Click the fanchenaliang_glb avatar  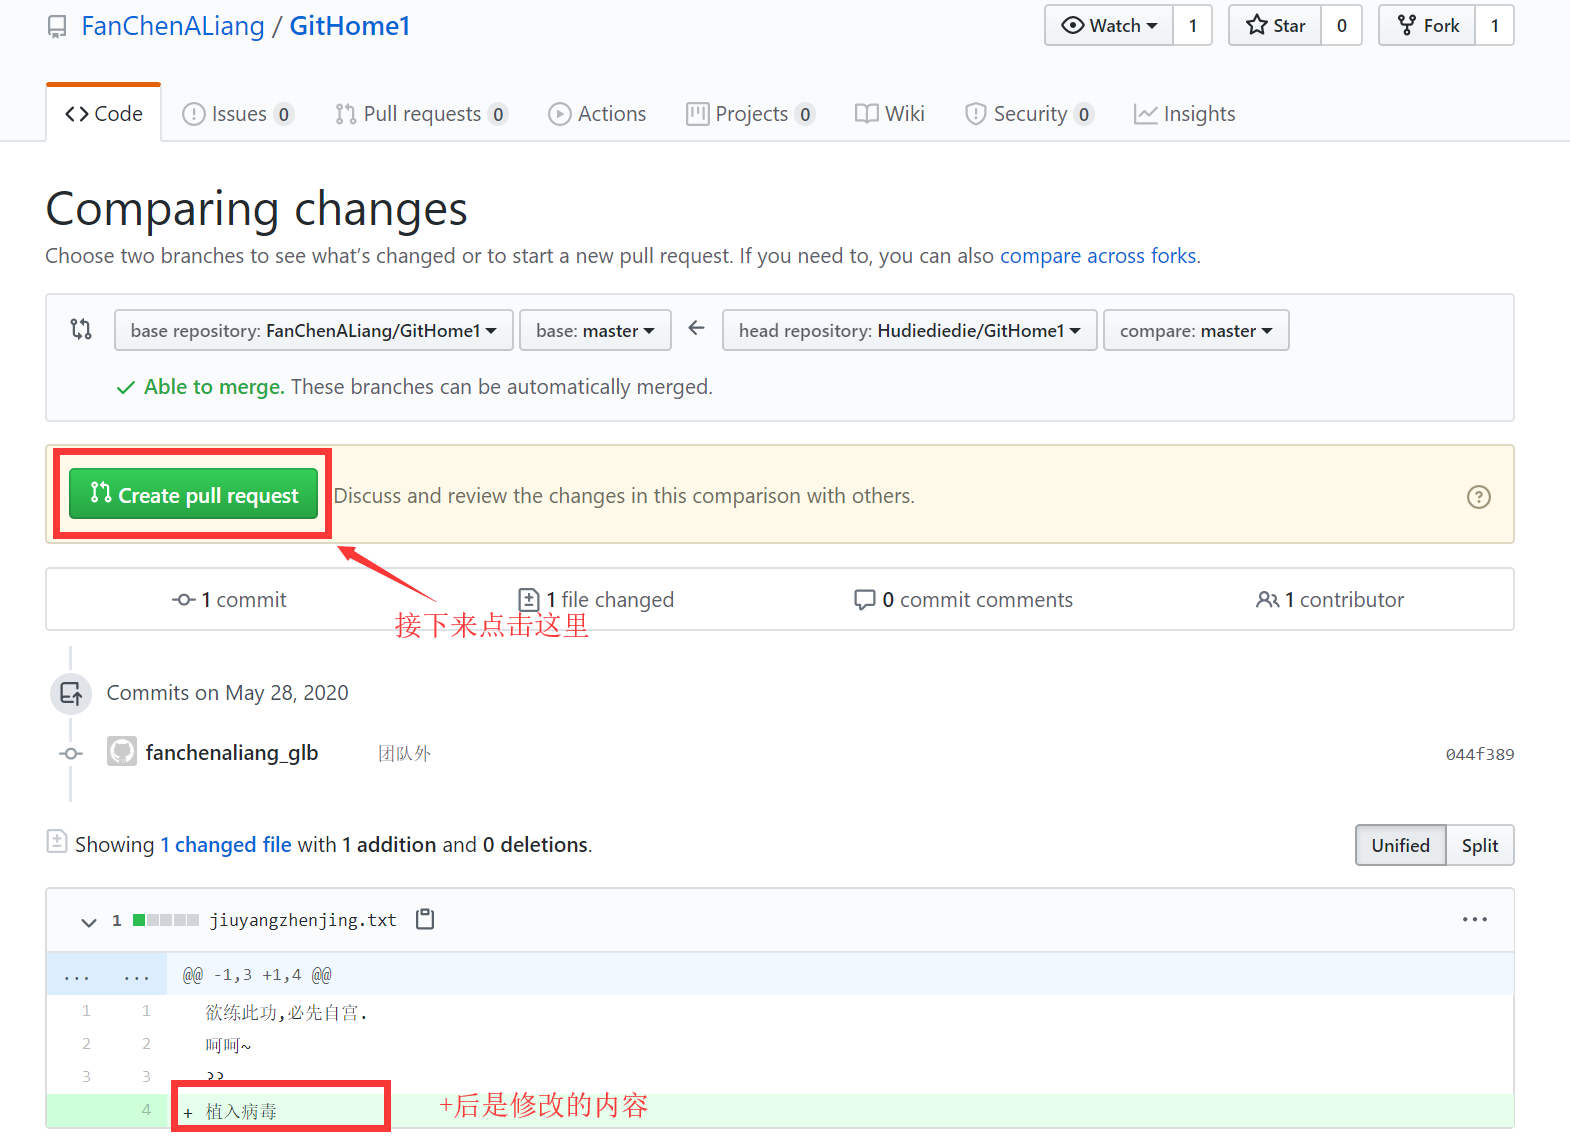[x=122, y=752]
